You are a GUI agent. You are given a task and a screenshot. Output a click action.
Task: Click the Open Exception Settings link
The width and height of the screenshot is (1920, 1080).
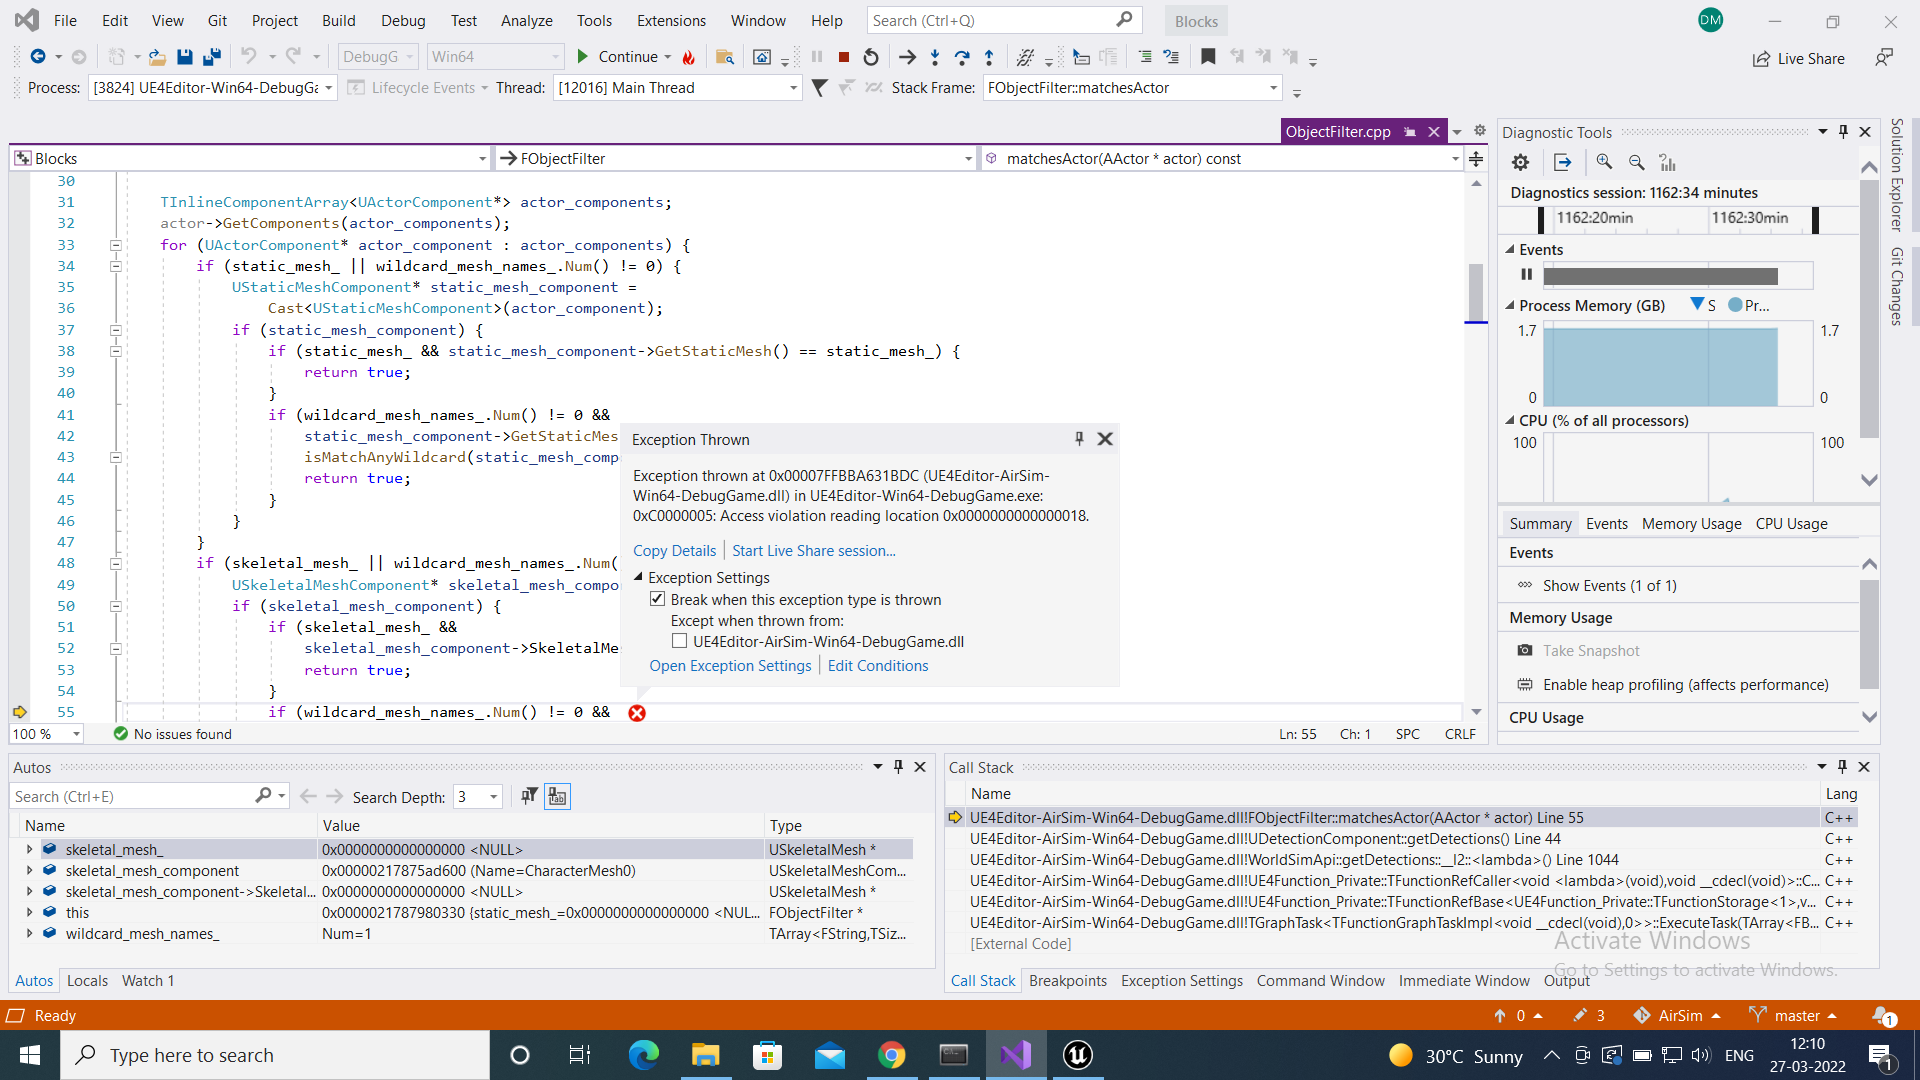pyautogui.click(x=730, y=665)
